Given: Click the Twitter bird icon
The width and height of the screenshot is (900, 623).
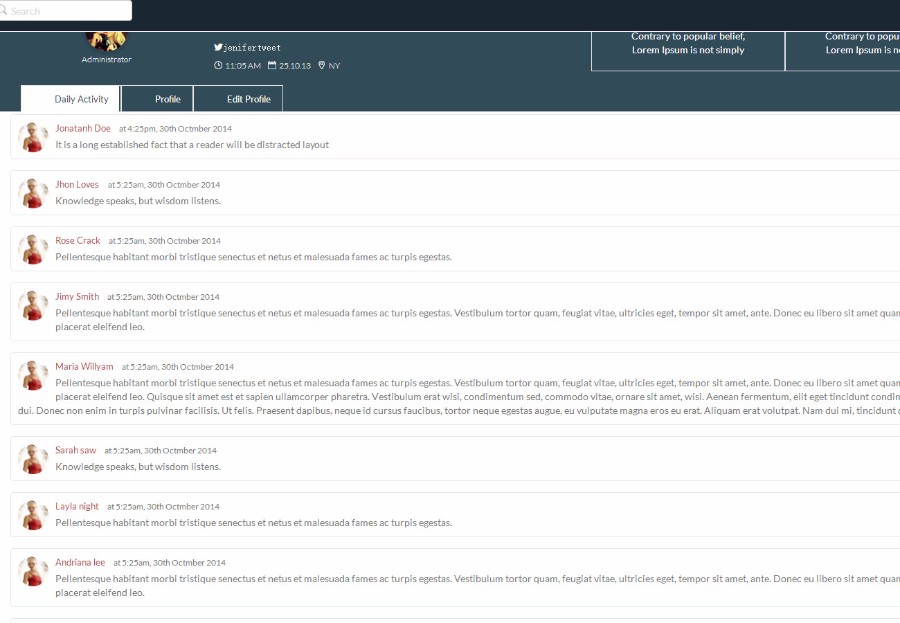Looking at the screenshot, I should pyautogui.click(x=218, y=48).
